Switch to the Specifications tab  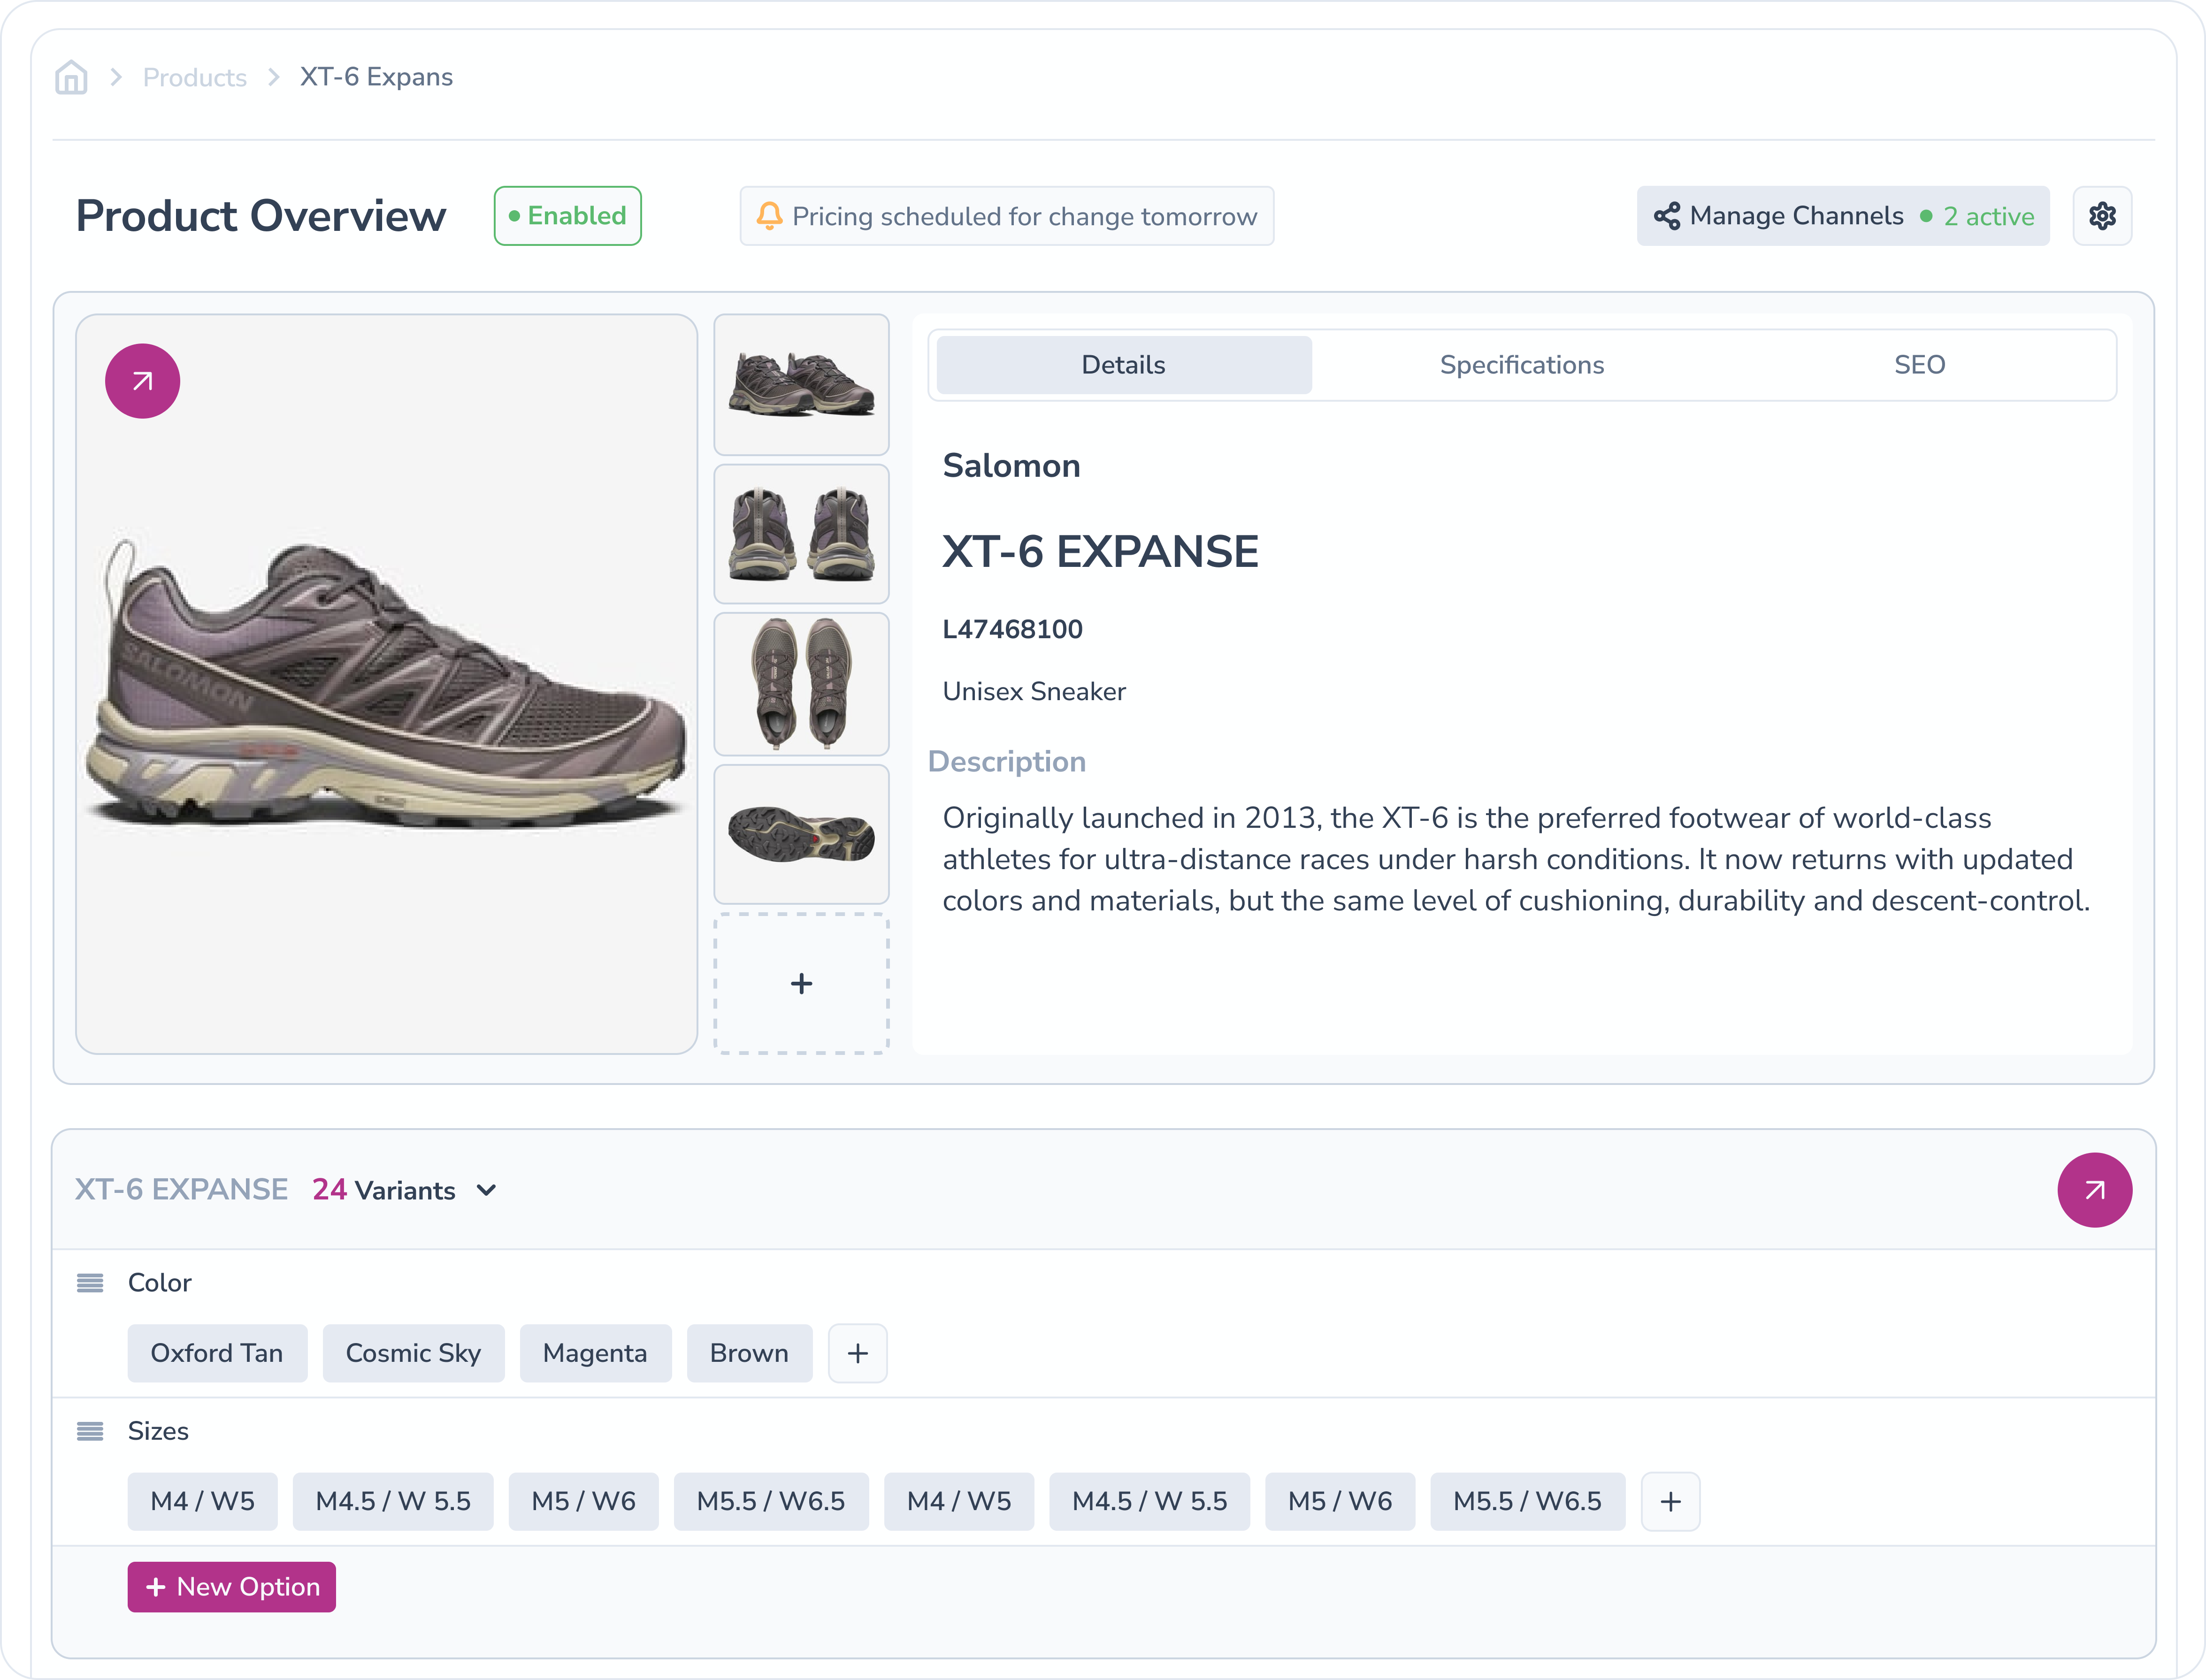coord(1521,365)
